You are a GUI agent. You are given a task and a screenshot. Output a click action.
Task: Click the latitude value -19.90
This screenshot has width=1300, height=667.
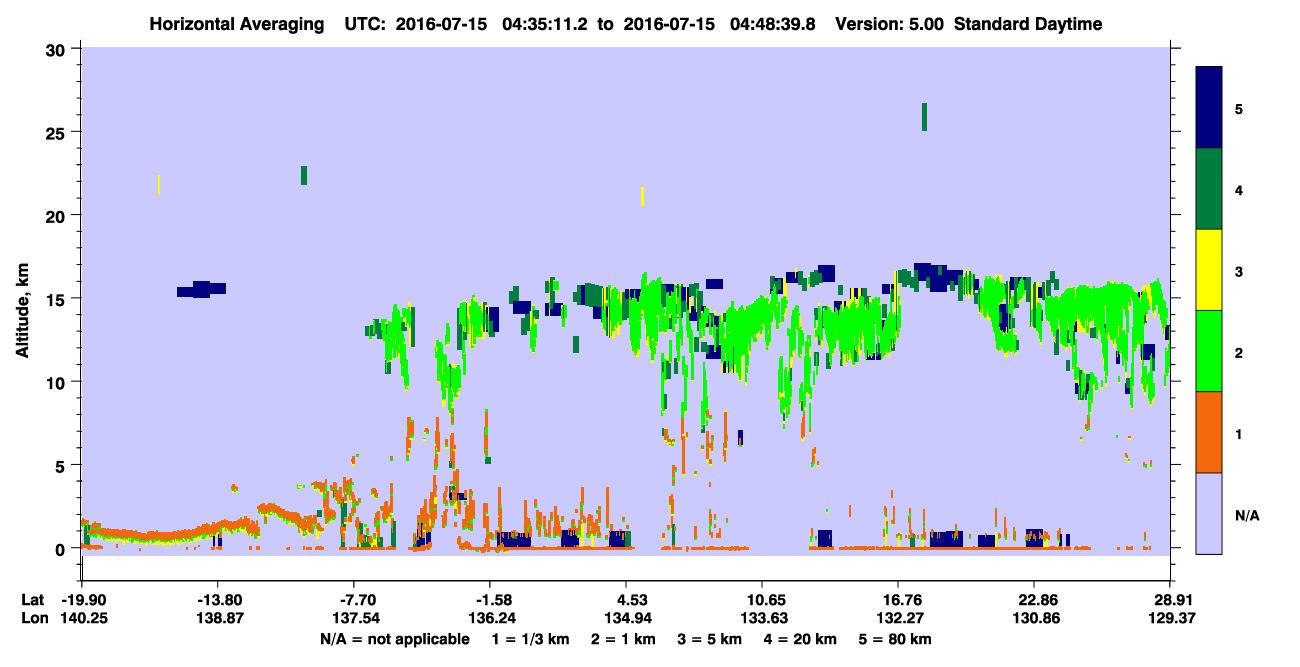(81, 600)
